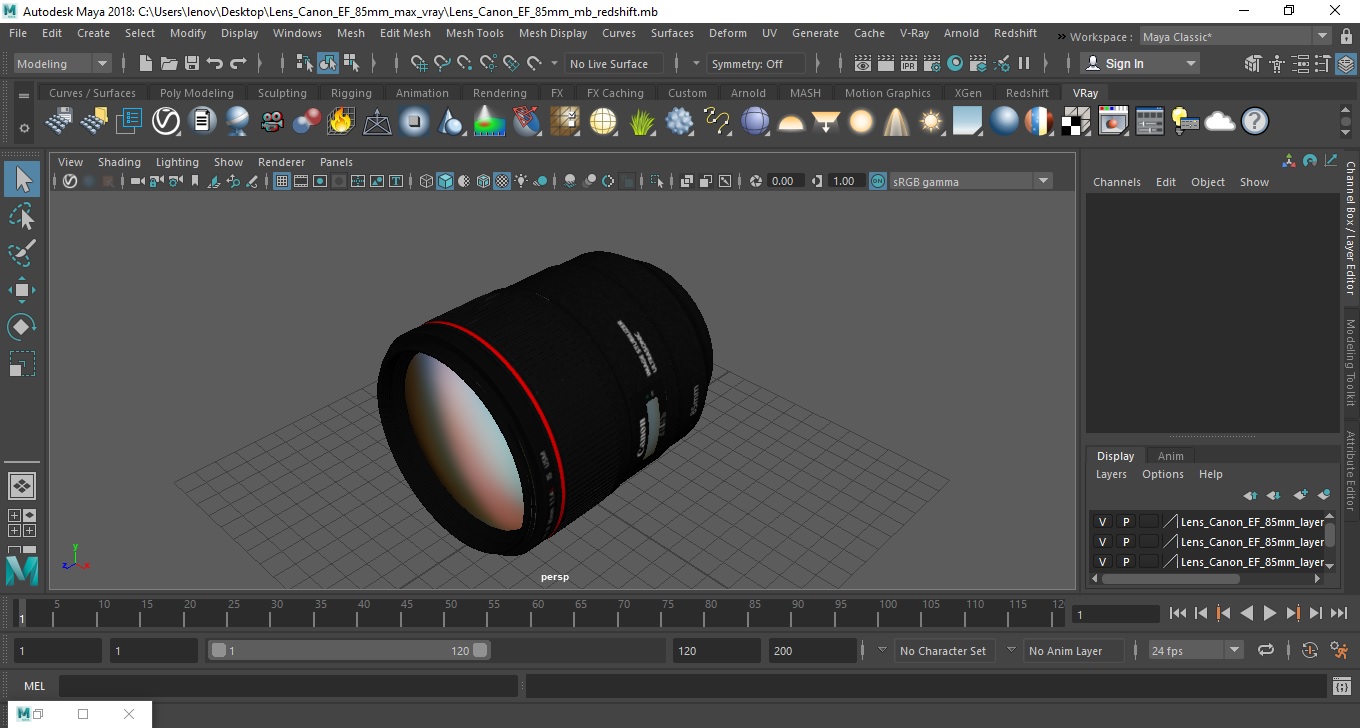Toggle playback P of first Lens_Canon layer
This screenshot has height=728, width=1360.
click(x=1126, y=522)
